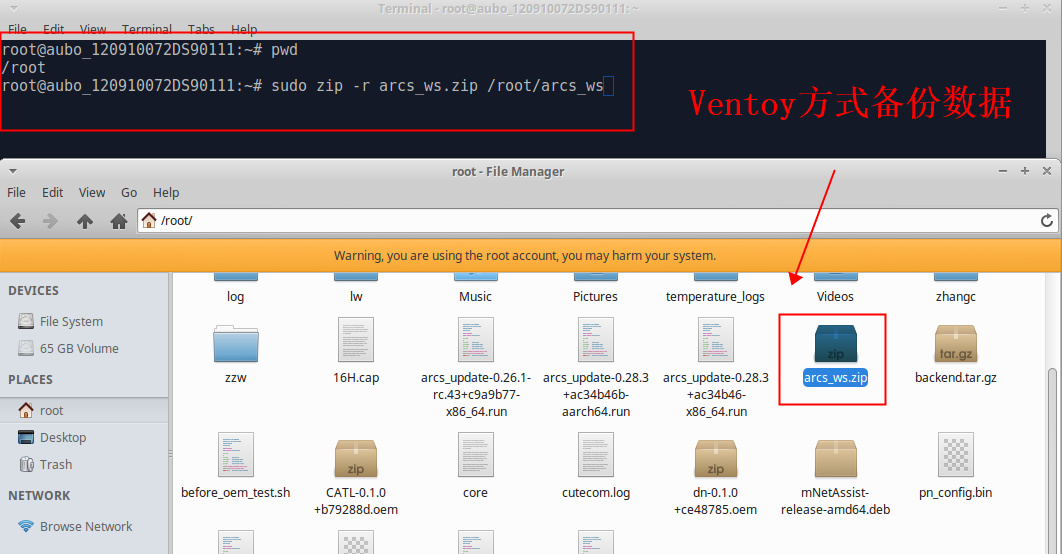Click the log folder label
Viewport: 1062px width, 554px height.
coord(236,297)
